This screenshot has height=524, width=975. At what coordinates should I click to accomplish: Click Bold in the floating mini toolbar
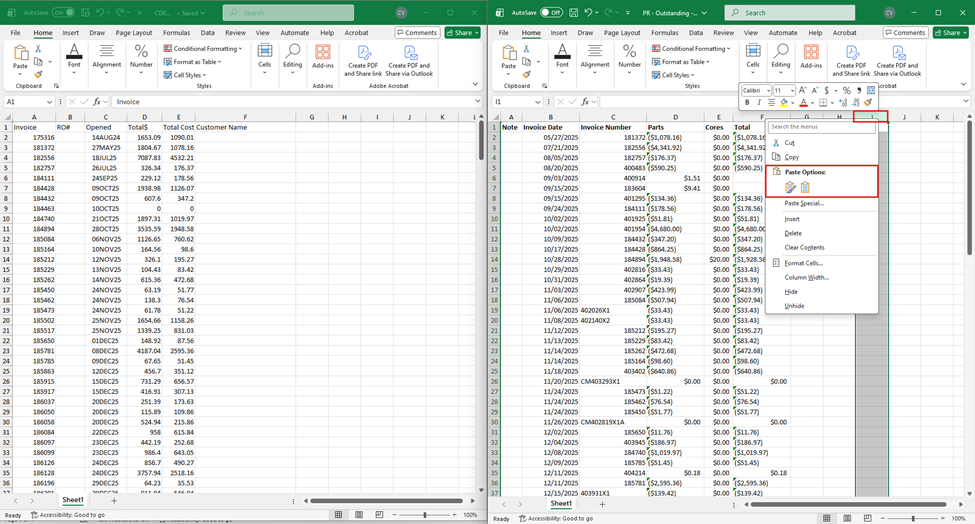(747, 103)
